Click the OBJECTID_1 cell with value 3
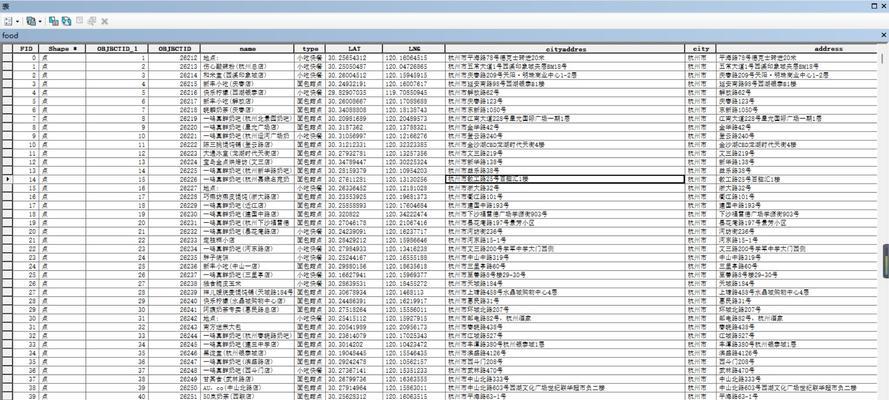The height and width of the screenshot is (400, 889). (117, 75)
